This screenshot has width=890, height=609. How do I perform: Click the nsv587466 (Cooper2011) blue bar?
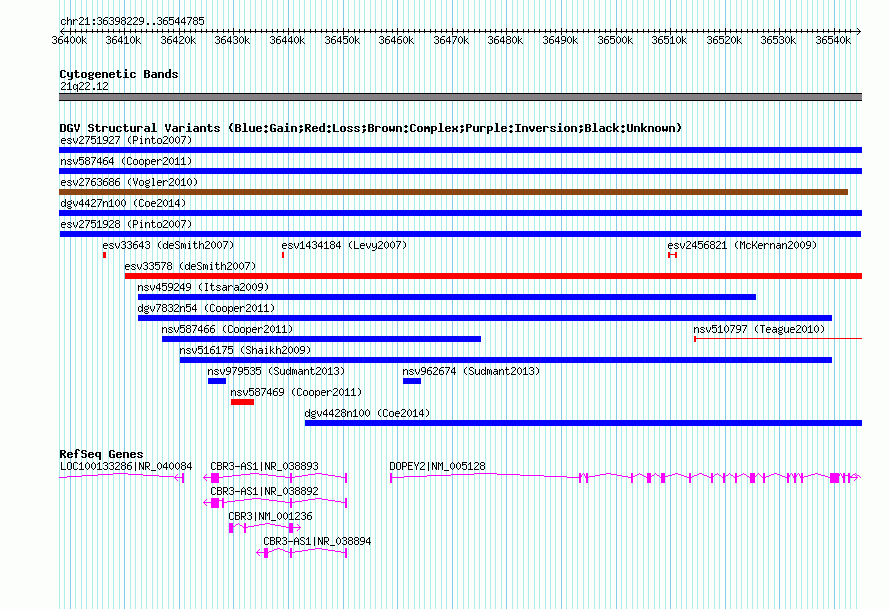point(321,339)
